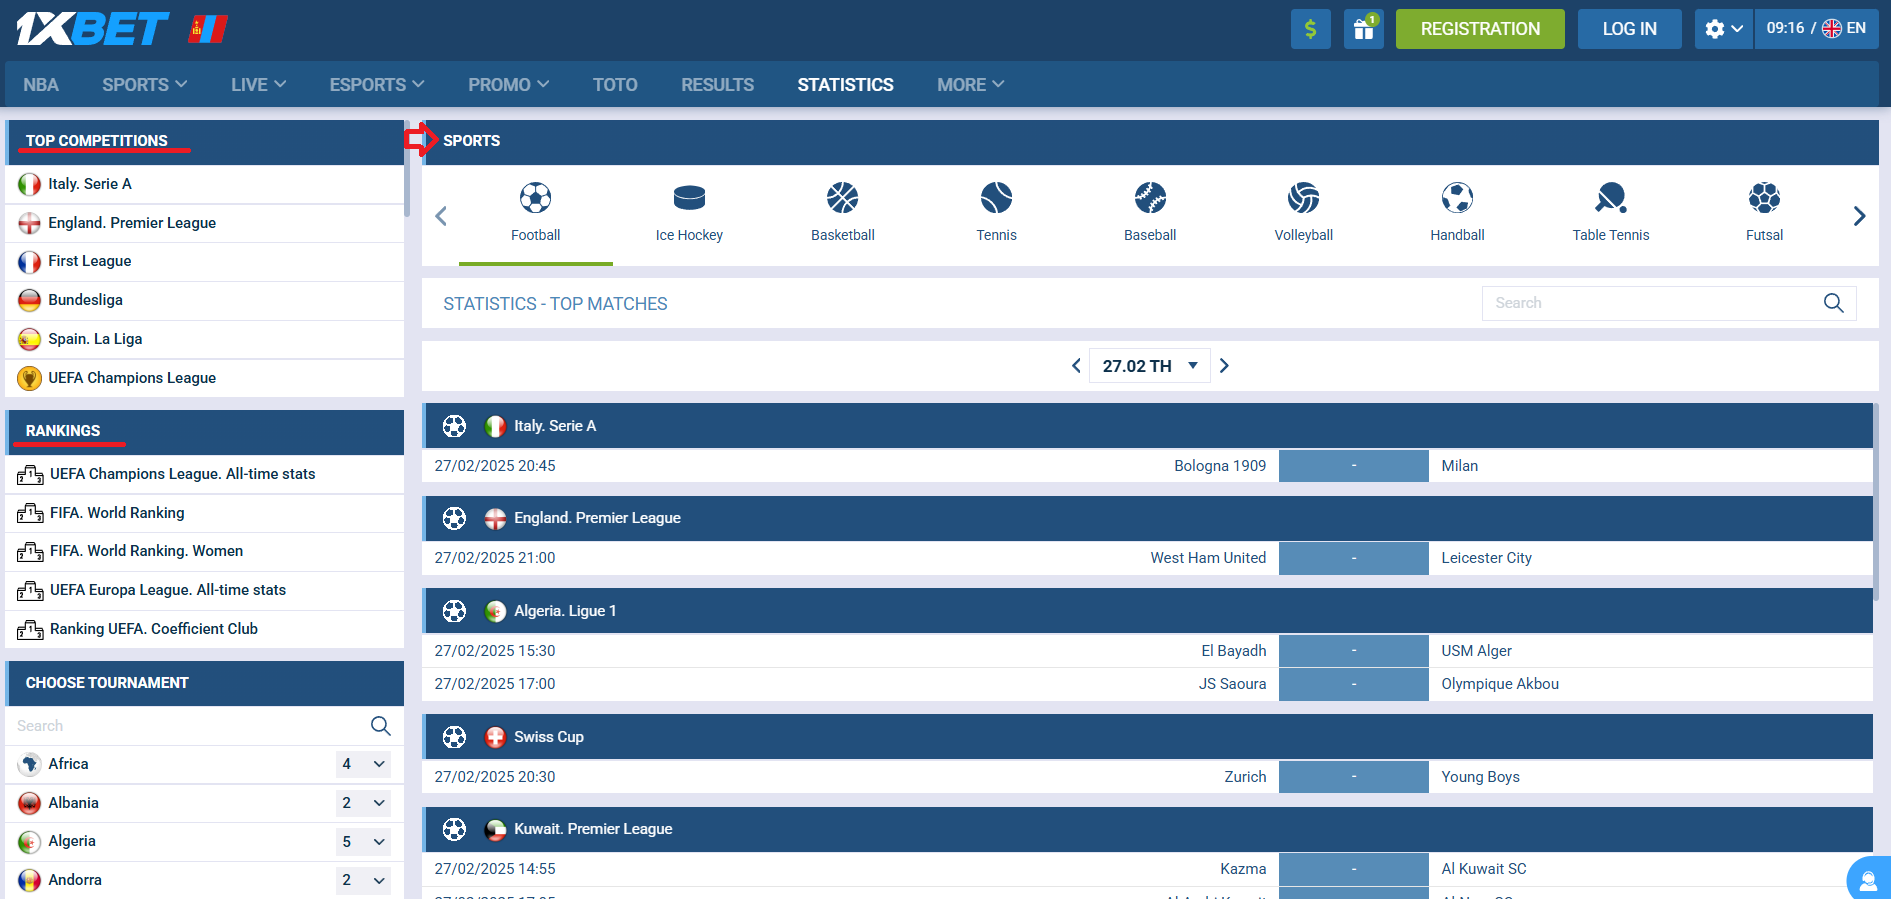Open the TOTO menu item
Image resolution: width=1891 pixels, height=899 pixels.
click(615, 85)
